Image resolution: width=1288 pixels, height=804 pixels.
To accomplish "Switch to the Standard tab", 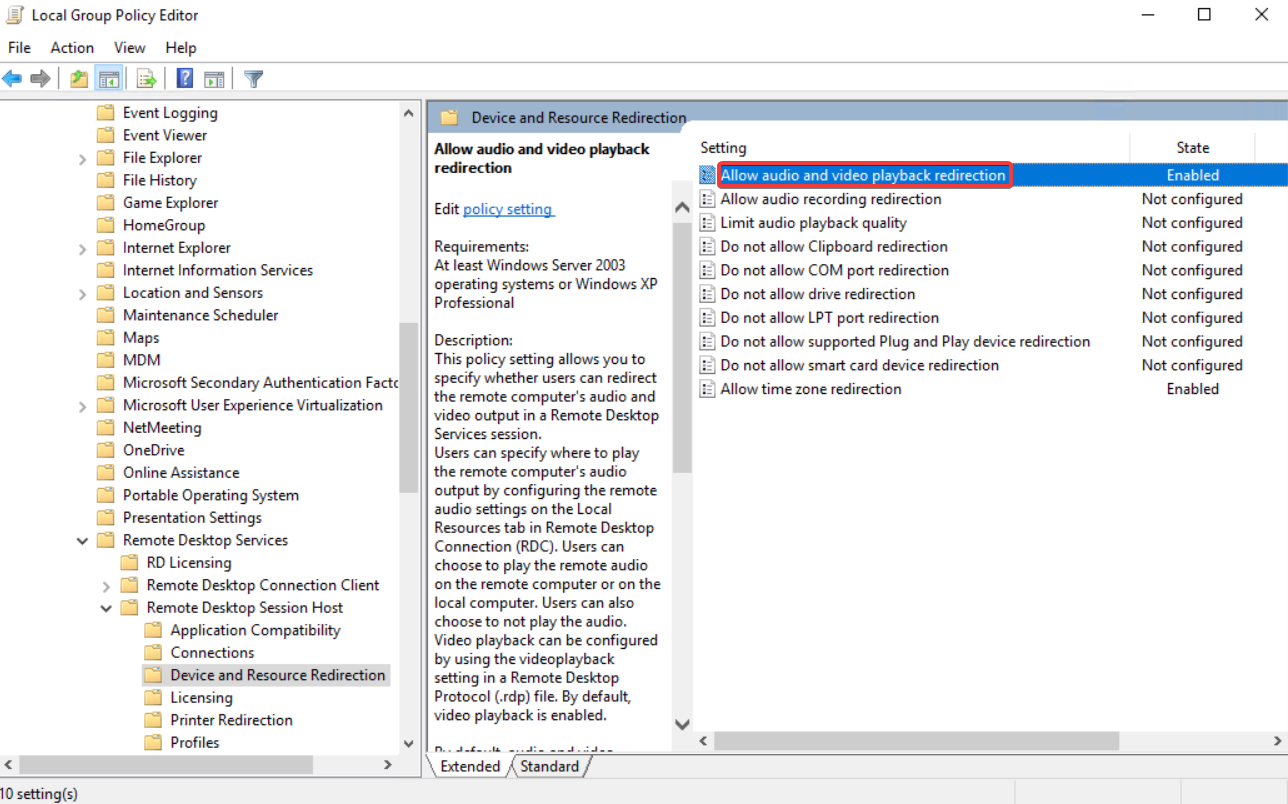I will pyautogui.click(x=549, y=766).
